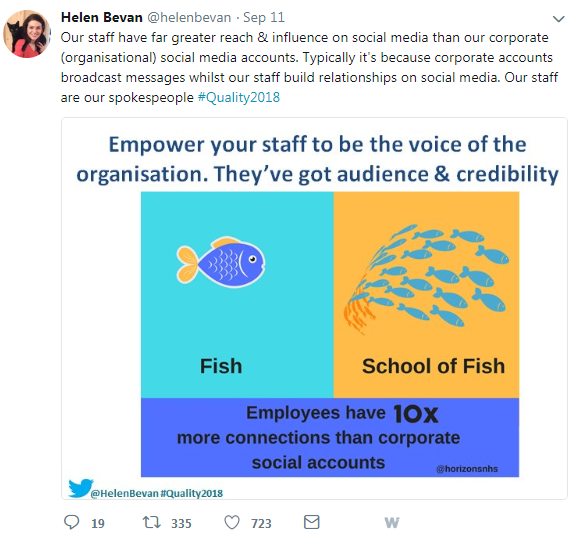Click the Sep 11 timestamp
Image resolution: width=568 pixels, height=535 pixels.
264,17
